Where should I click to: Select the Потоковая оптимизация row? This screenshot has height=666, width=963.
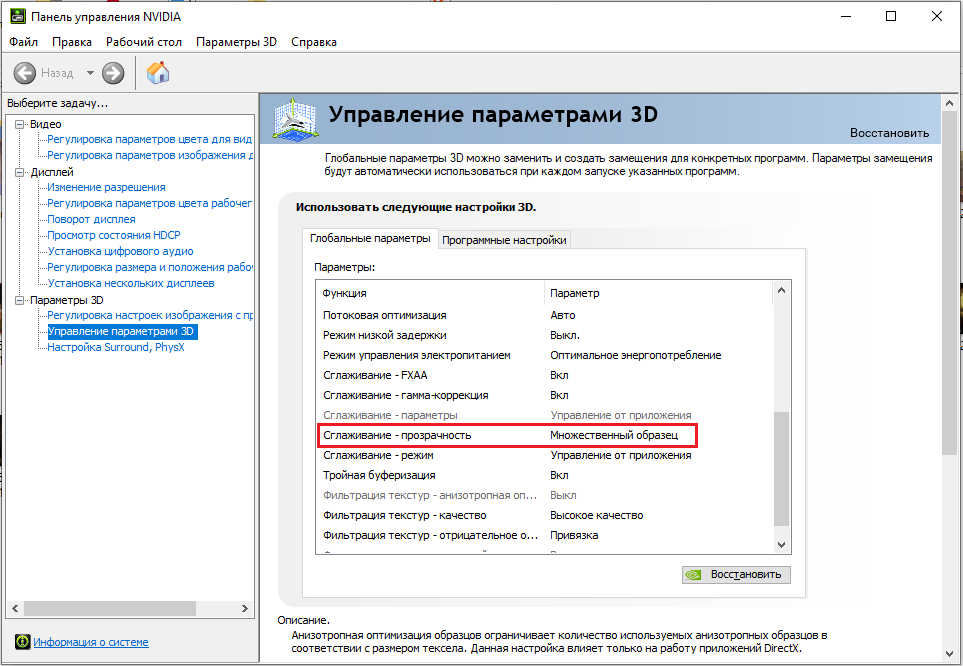pyautogui.click(x=544, y=315)
